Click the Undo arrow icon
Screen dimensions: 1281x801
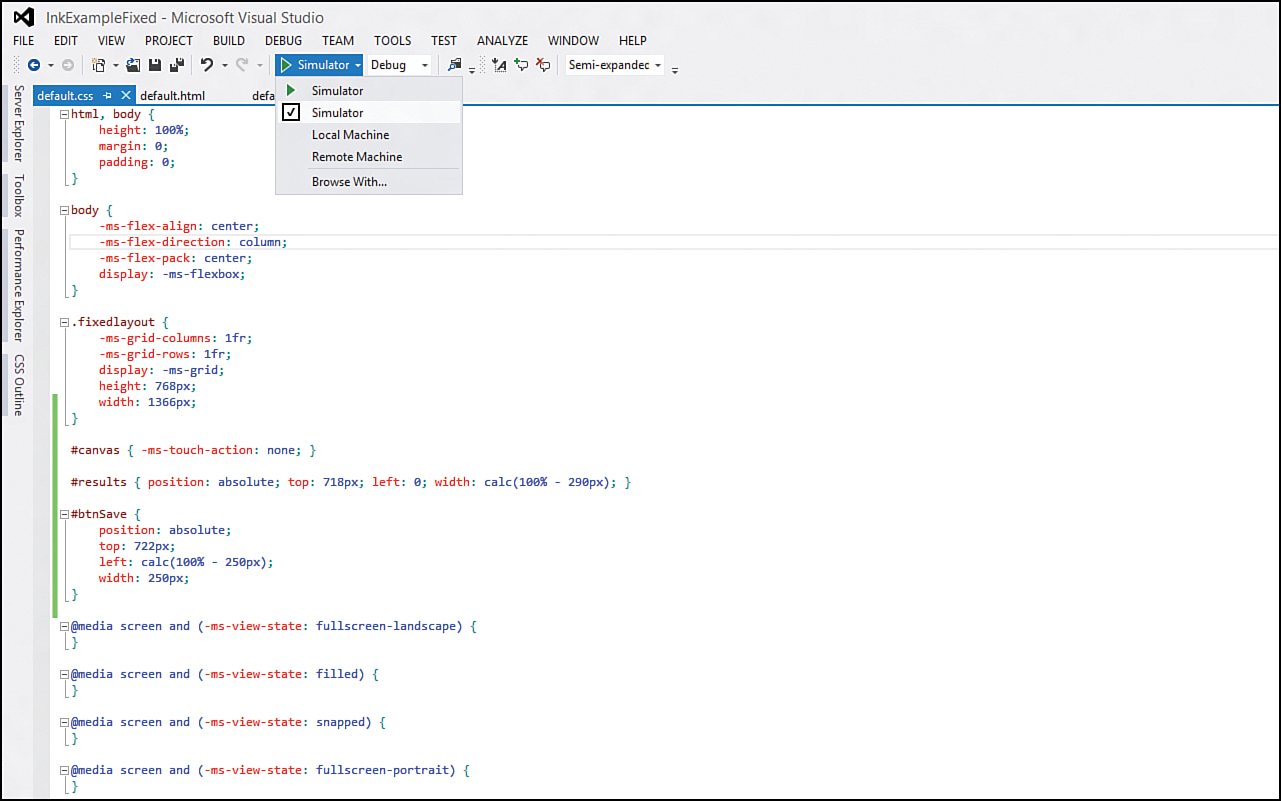(207, 65)
